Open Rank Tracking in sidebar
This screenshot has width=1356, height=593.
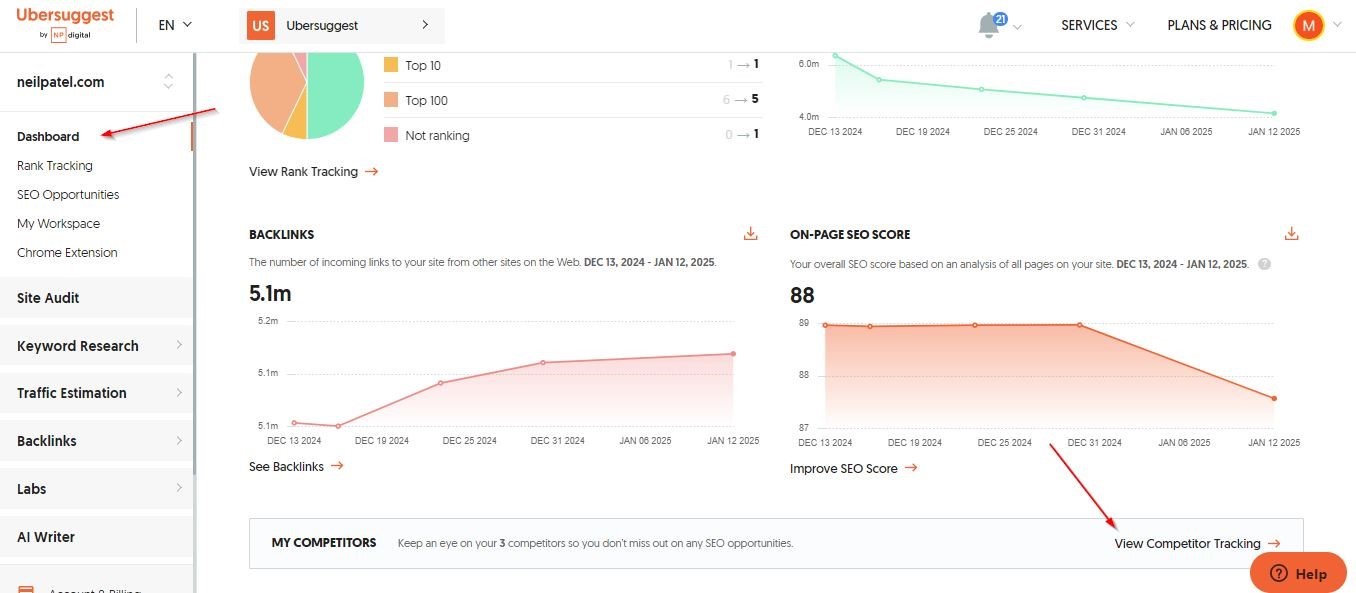pos(55,166)
